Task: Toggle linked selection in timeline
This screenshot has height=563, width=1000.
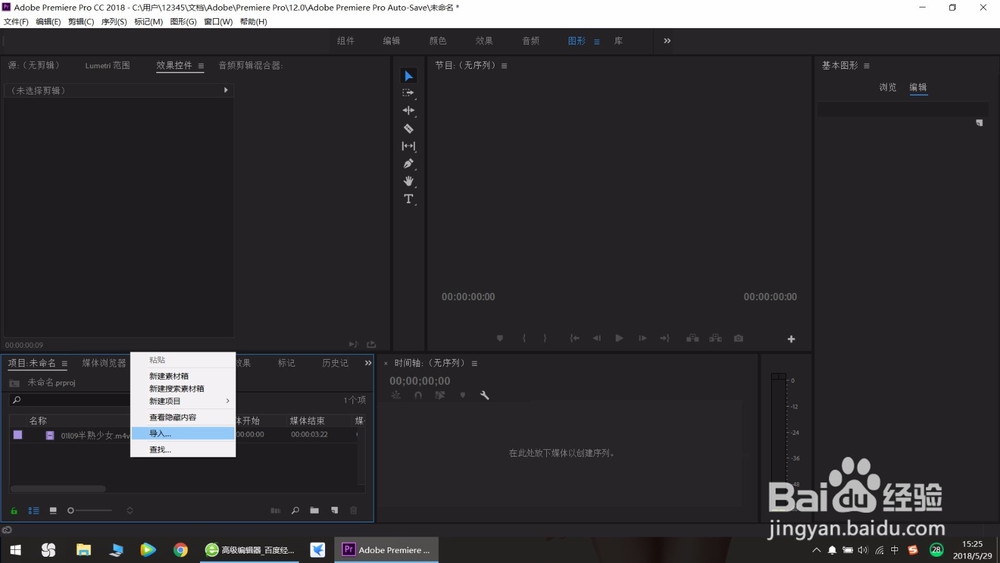Action: click(440, 395)
